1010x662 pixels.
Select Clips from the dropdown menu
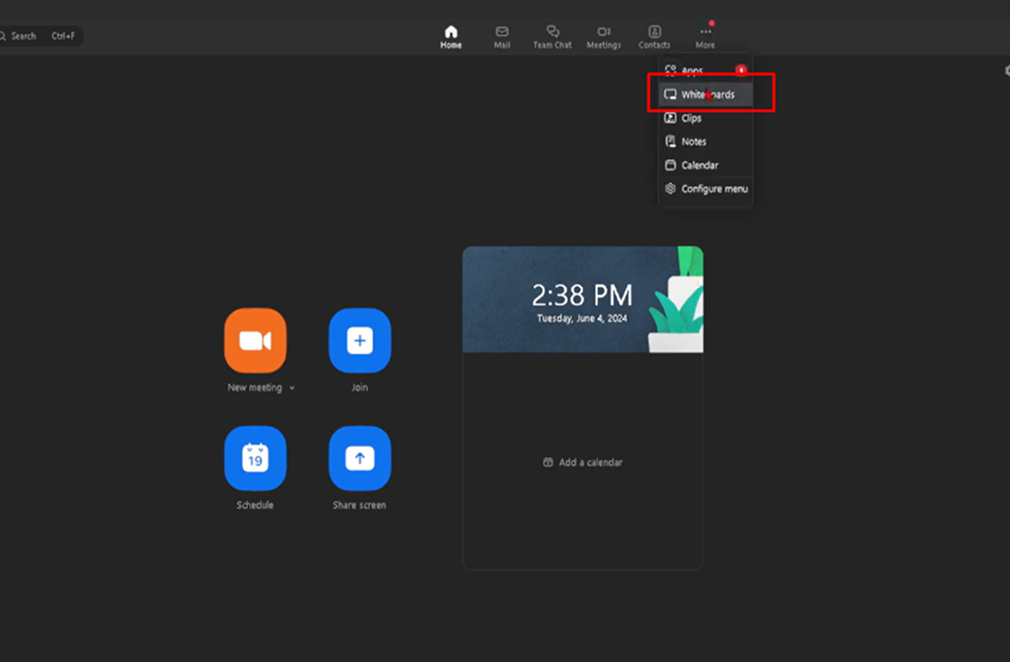(x=691, y=118)
